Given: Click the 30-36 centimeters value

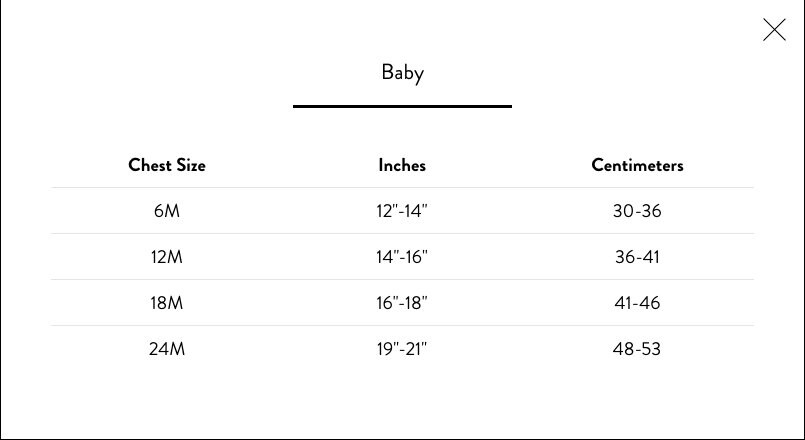Looking at the screenshot, I should (637, 211).
